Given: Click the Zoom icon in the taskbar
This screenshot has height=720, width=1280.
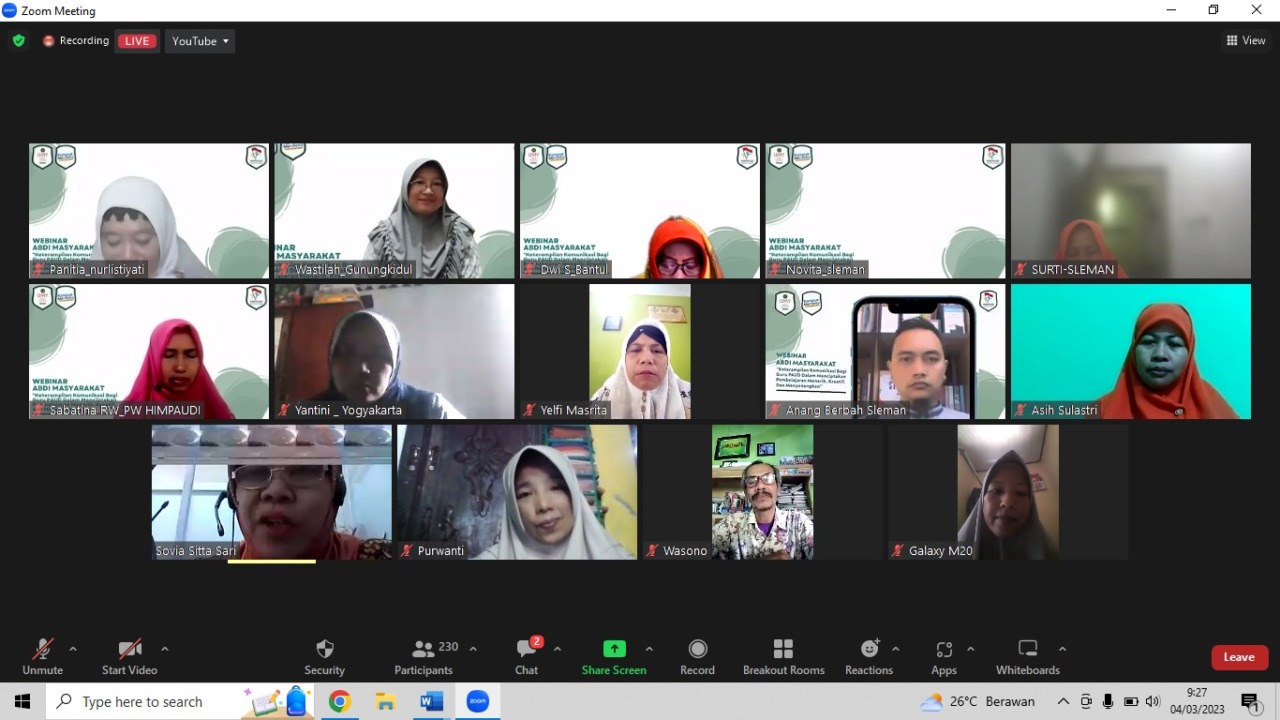Looking at the screenshot, I should [478, 702].
